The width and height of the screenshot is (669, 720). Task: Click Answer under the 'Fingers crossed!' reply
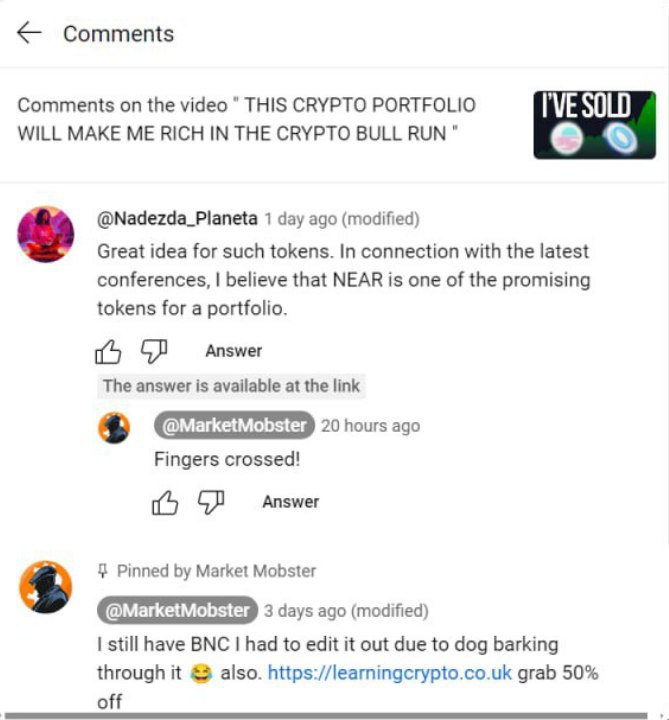point(291,501)
